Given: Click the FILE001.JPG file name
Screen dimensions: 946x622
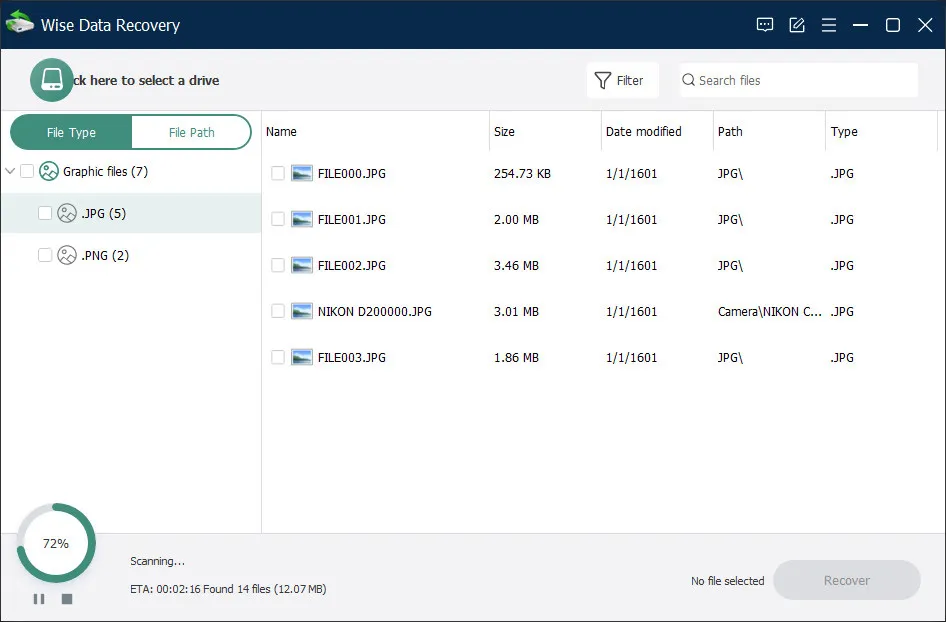Looking at the screenshot, I should point(352,220).
